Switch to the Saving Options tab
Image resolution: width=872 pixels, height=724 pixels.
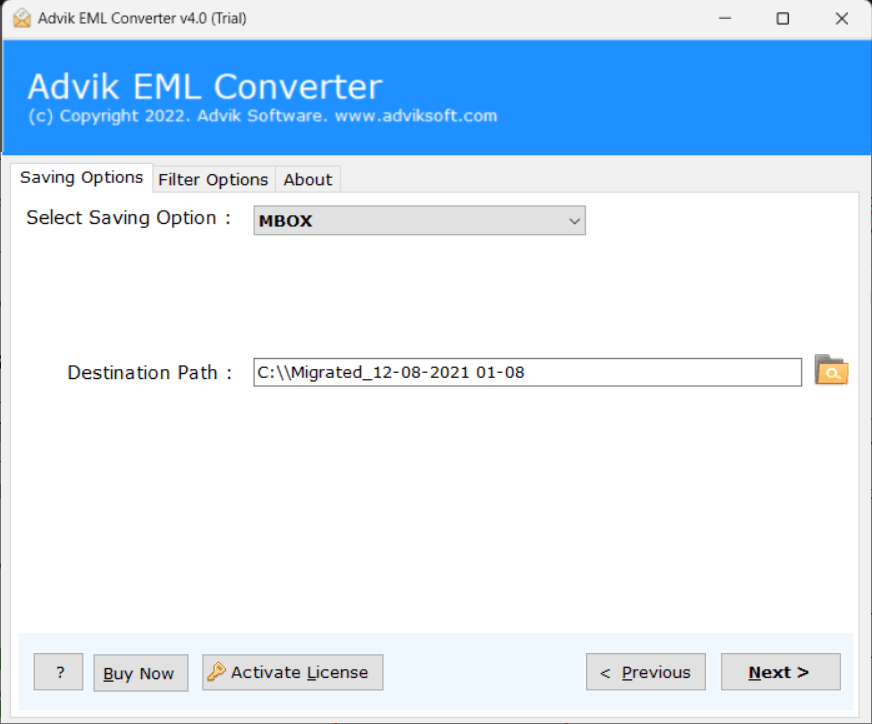click(x=81, y=177)
